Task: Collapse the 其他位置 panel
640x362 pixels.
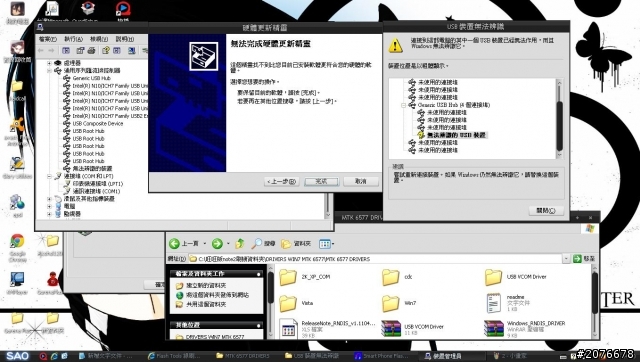Action: click(x=258, y=325)
